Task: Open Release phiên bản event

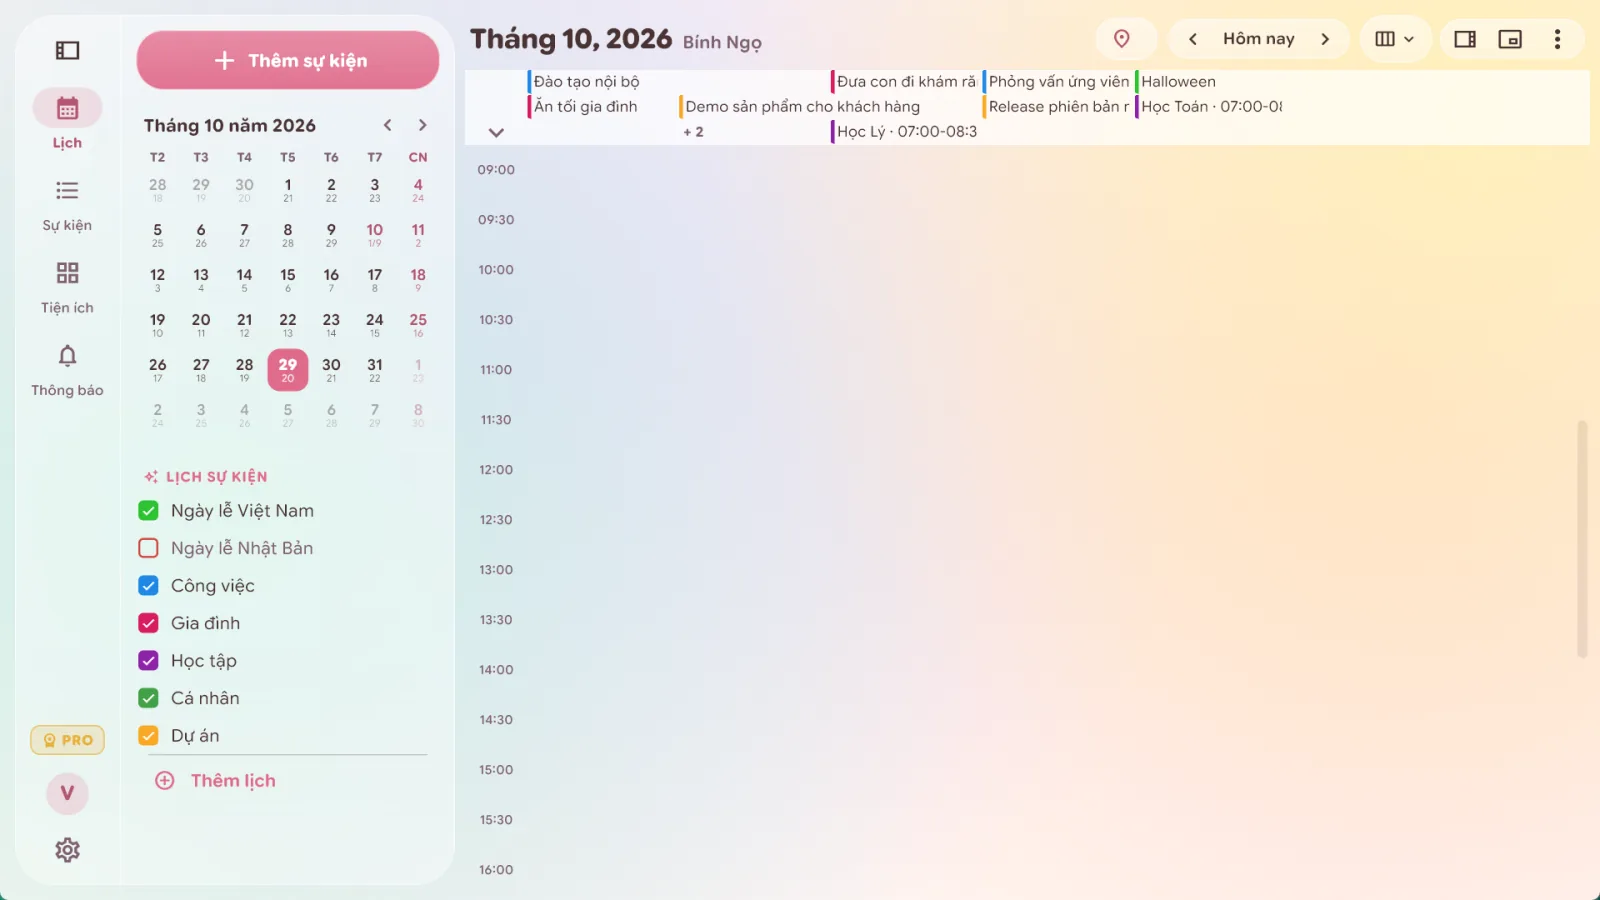Action: coord(1057,107)
